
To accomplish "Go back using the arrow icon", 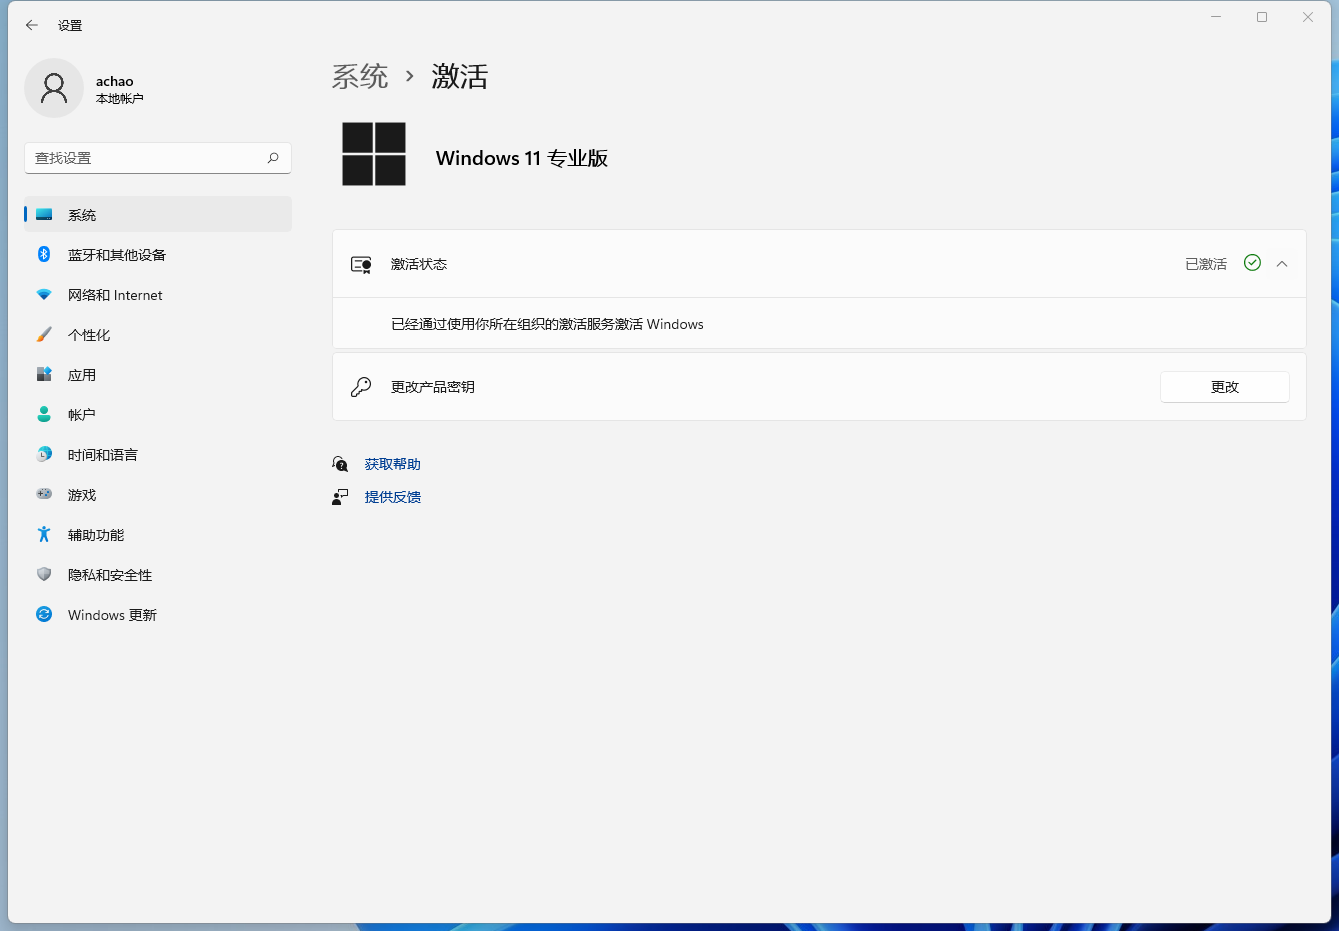I will tap(32, 25).
